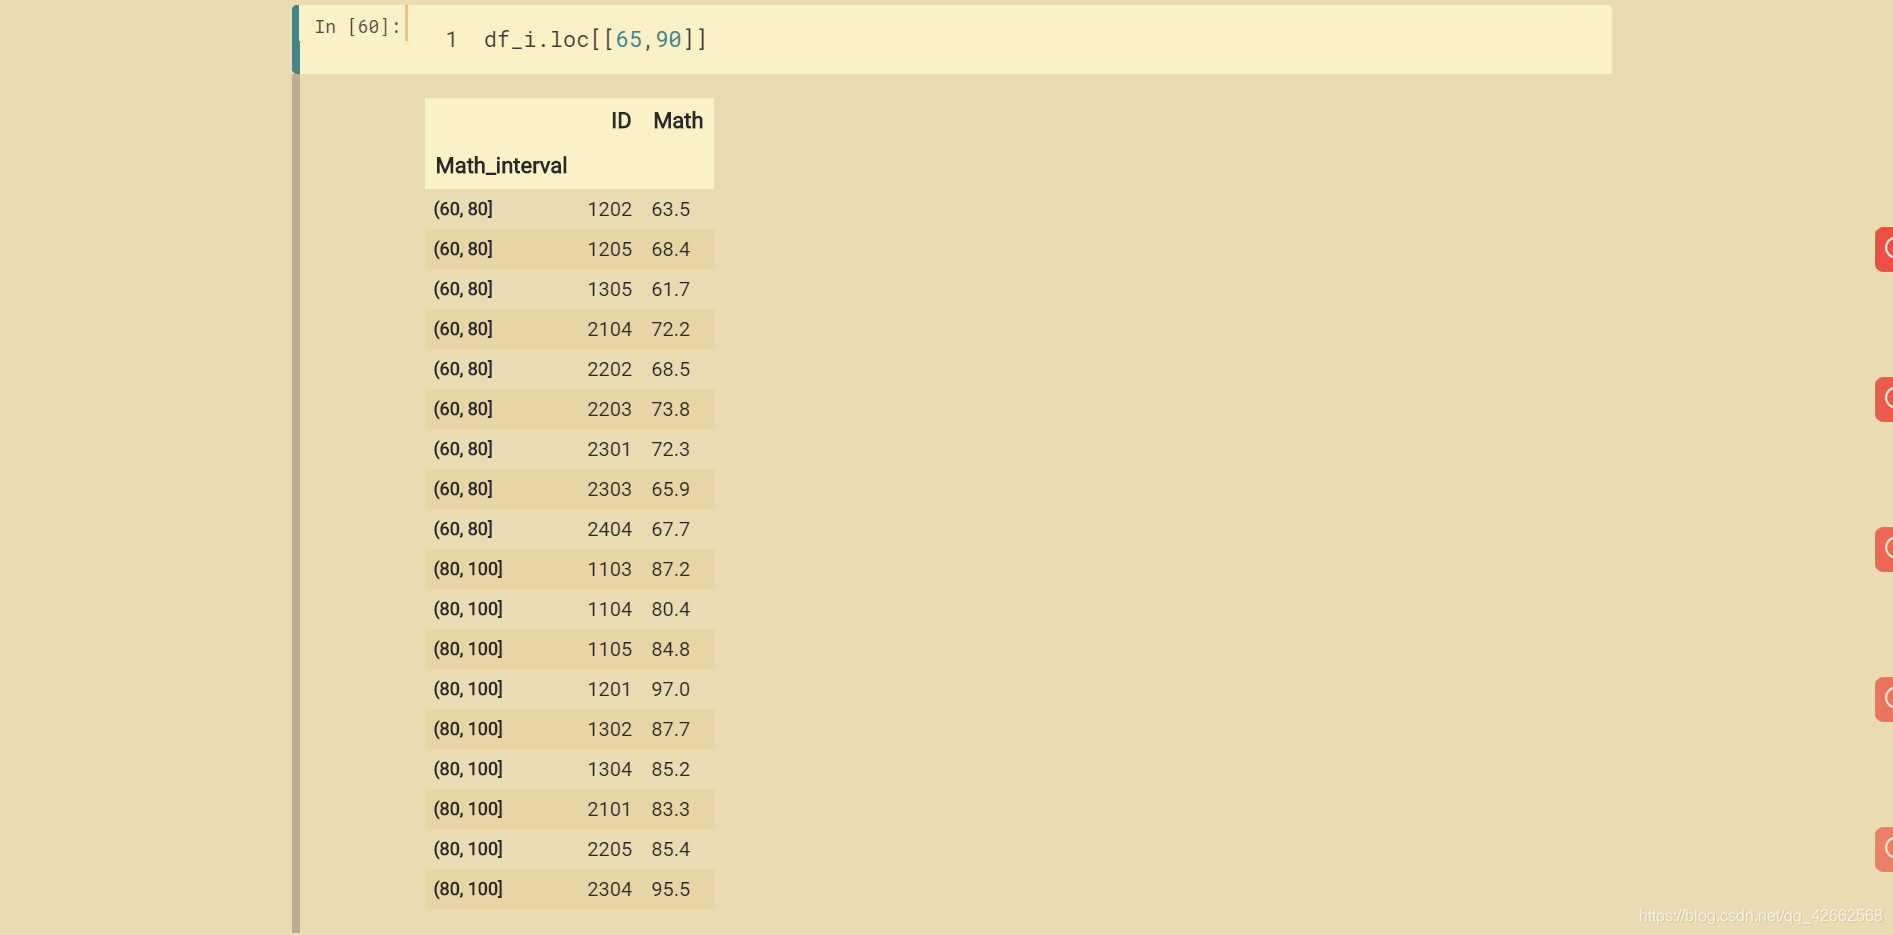This screenshot has height=935, width=1893.
Task: Select ID cell 2303
Action: [x=609, y=489]
